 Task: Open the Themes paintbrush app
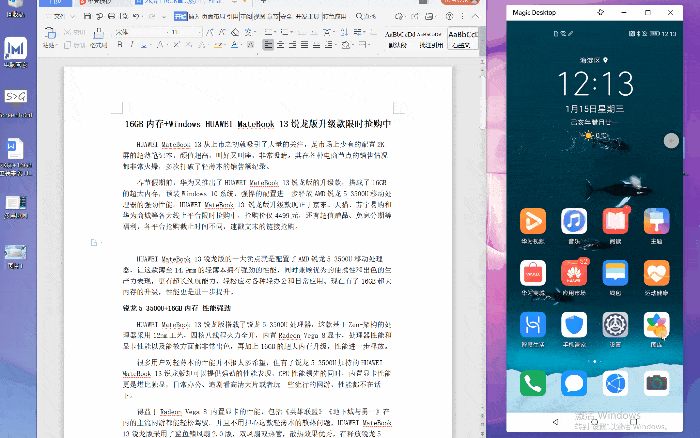click(x=657, y=223)
